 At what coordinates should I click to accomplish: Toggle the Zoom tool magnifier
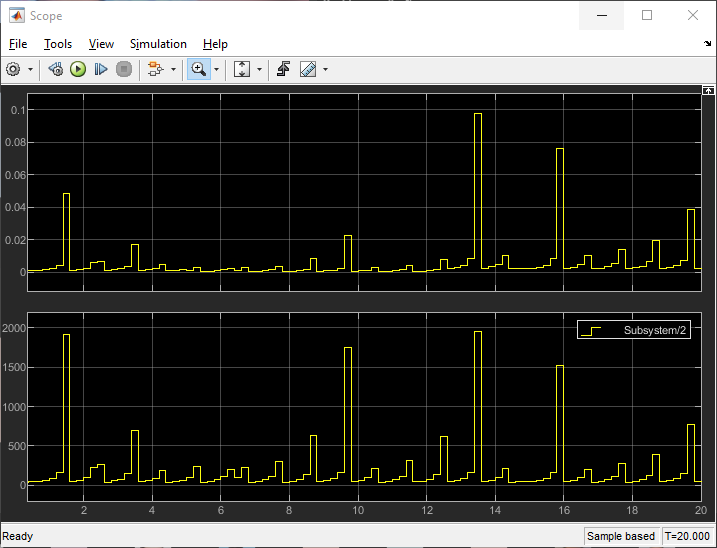(x=199, y=70)
